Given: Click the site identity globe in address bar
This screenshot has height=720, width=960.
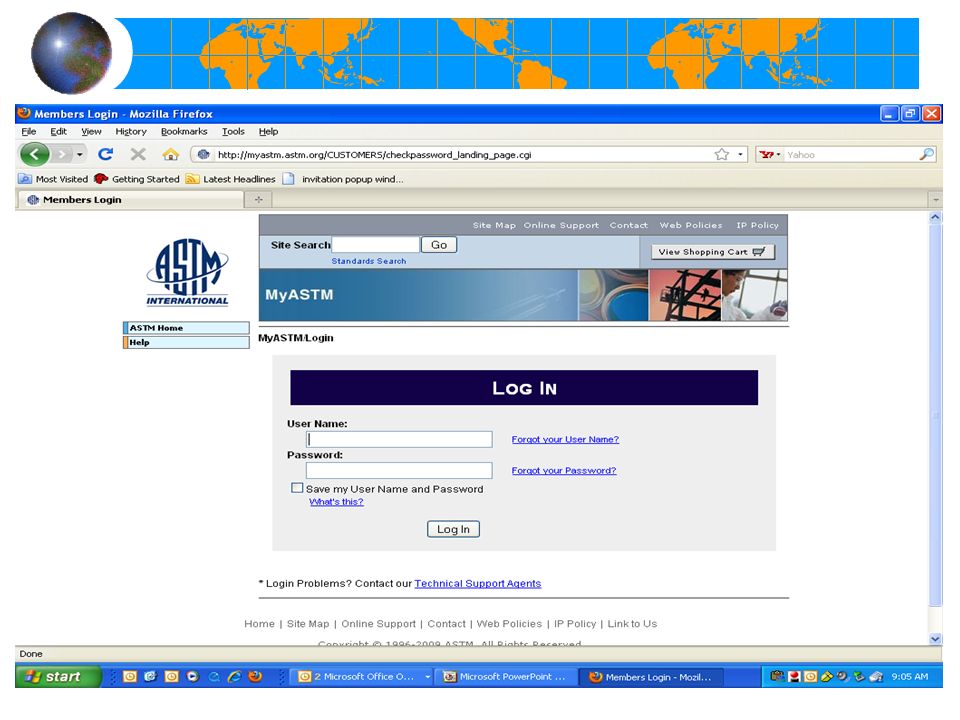Looking at the screenshot, I should (x=204, y=154).
